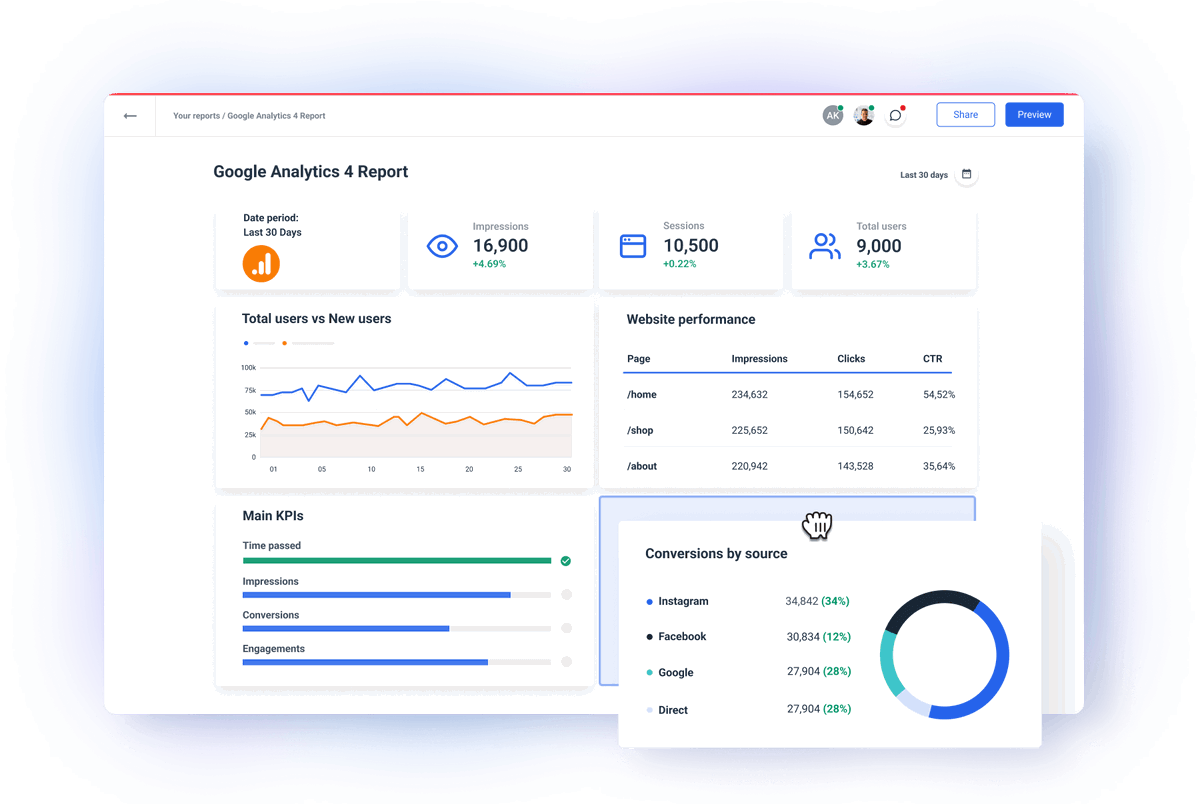
Task: Open the date range calendar icon
Action: [966, 174]
